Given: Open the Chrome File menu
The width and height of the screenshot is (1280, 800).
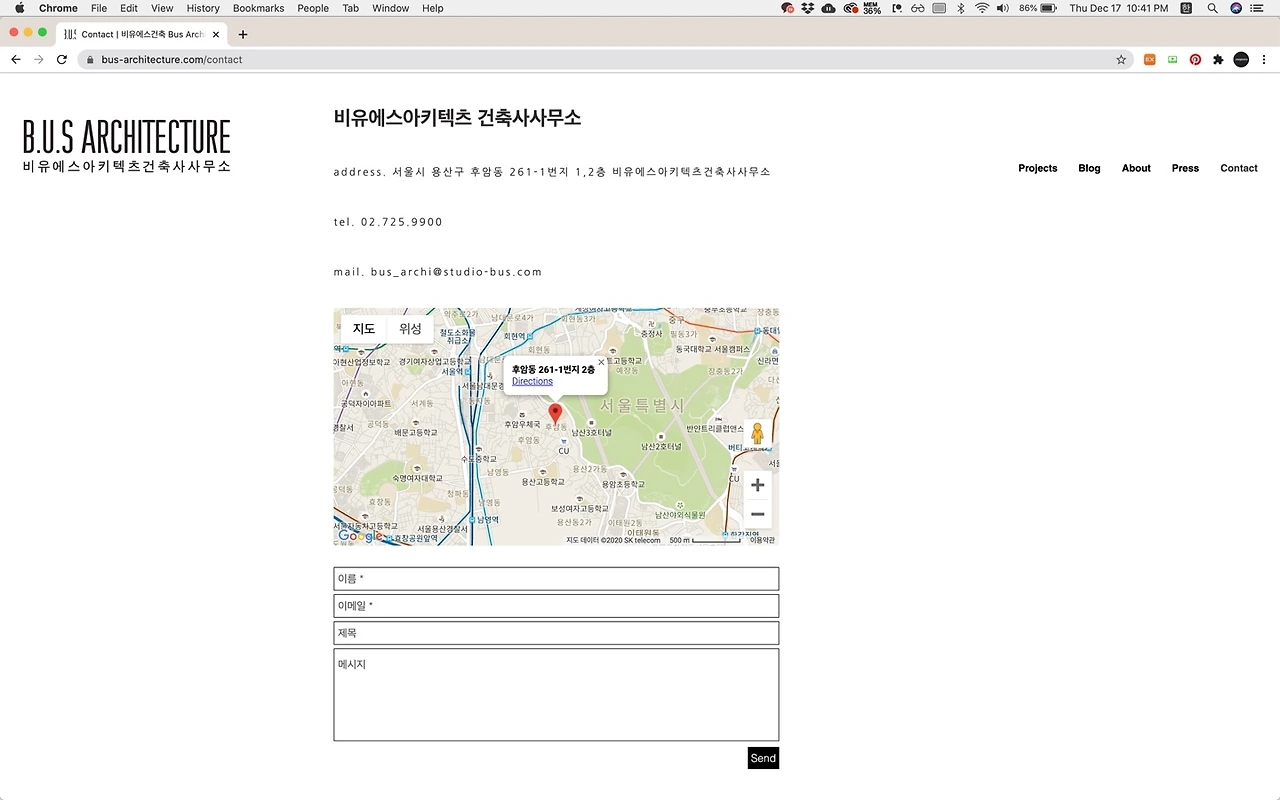Looking at the screenshot, I should [x=99, y=8].
